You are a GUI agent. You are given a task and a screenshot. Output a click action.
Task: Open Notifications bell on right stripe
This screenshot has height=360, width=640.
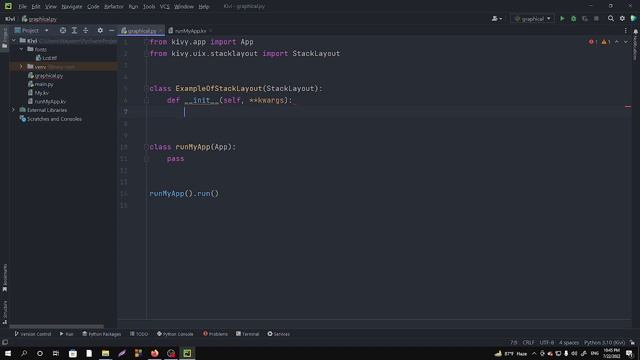636,31
